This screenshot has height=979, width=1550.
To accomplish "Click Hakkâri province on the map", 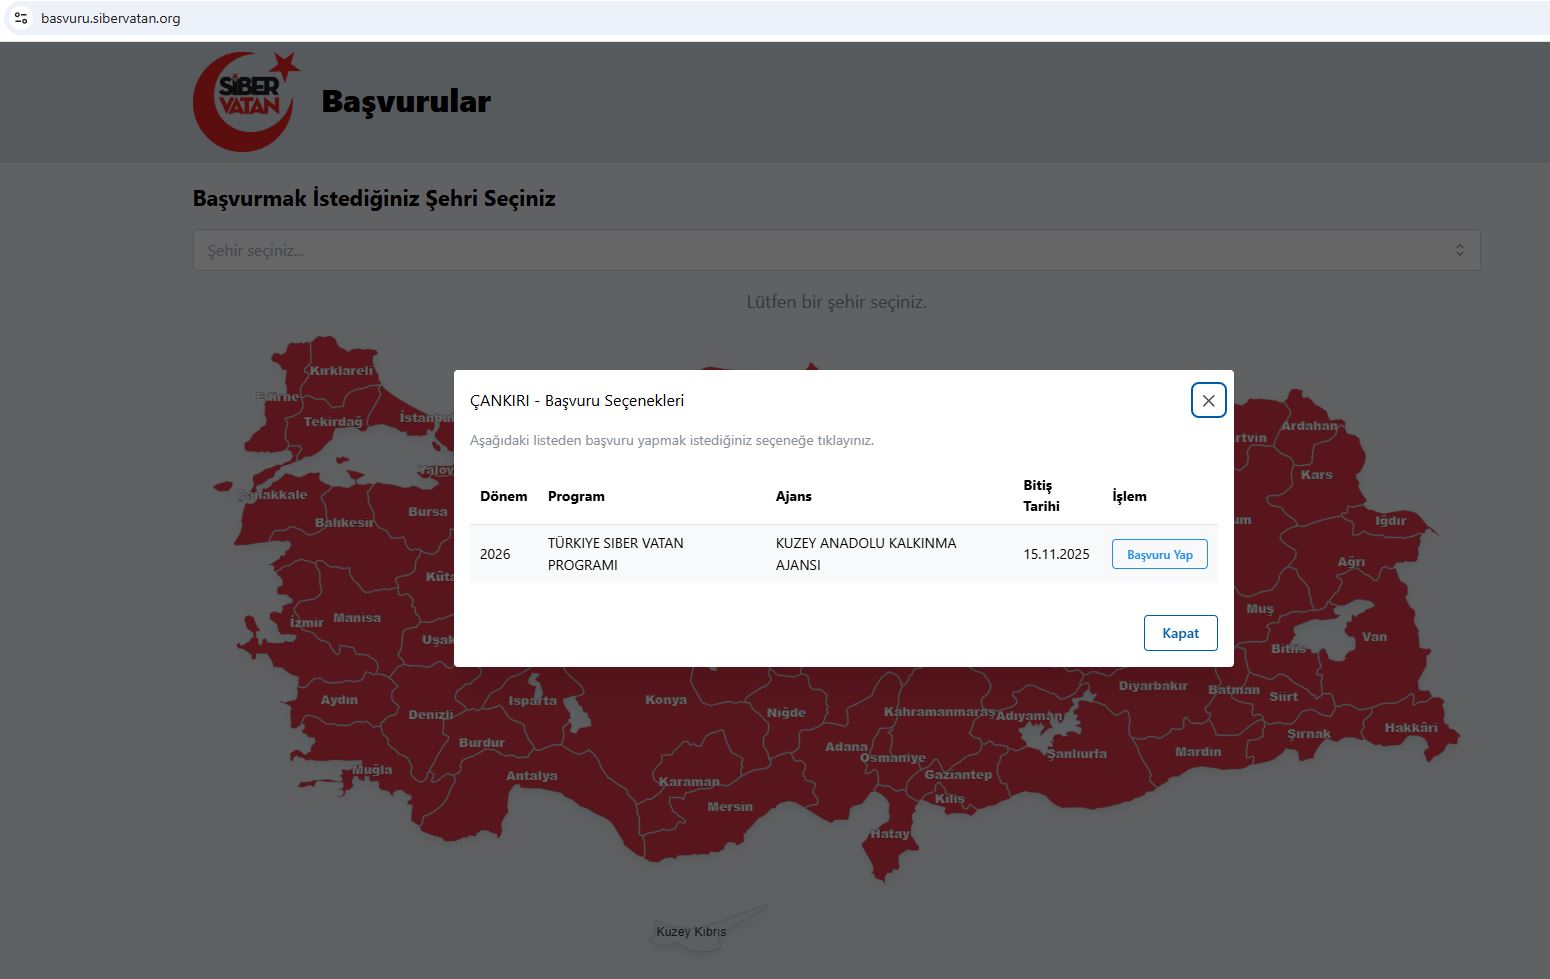I will pyautogui.click(x=1410, y=728).
